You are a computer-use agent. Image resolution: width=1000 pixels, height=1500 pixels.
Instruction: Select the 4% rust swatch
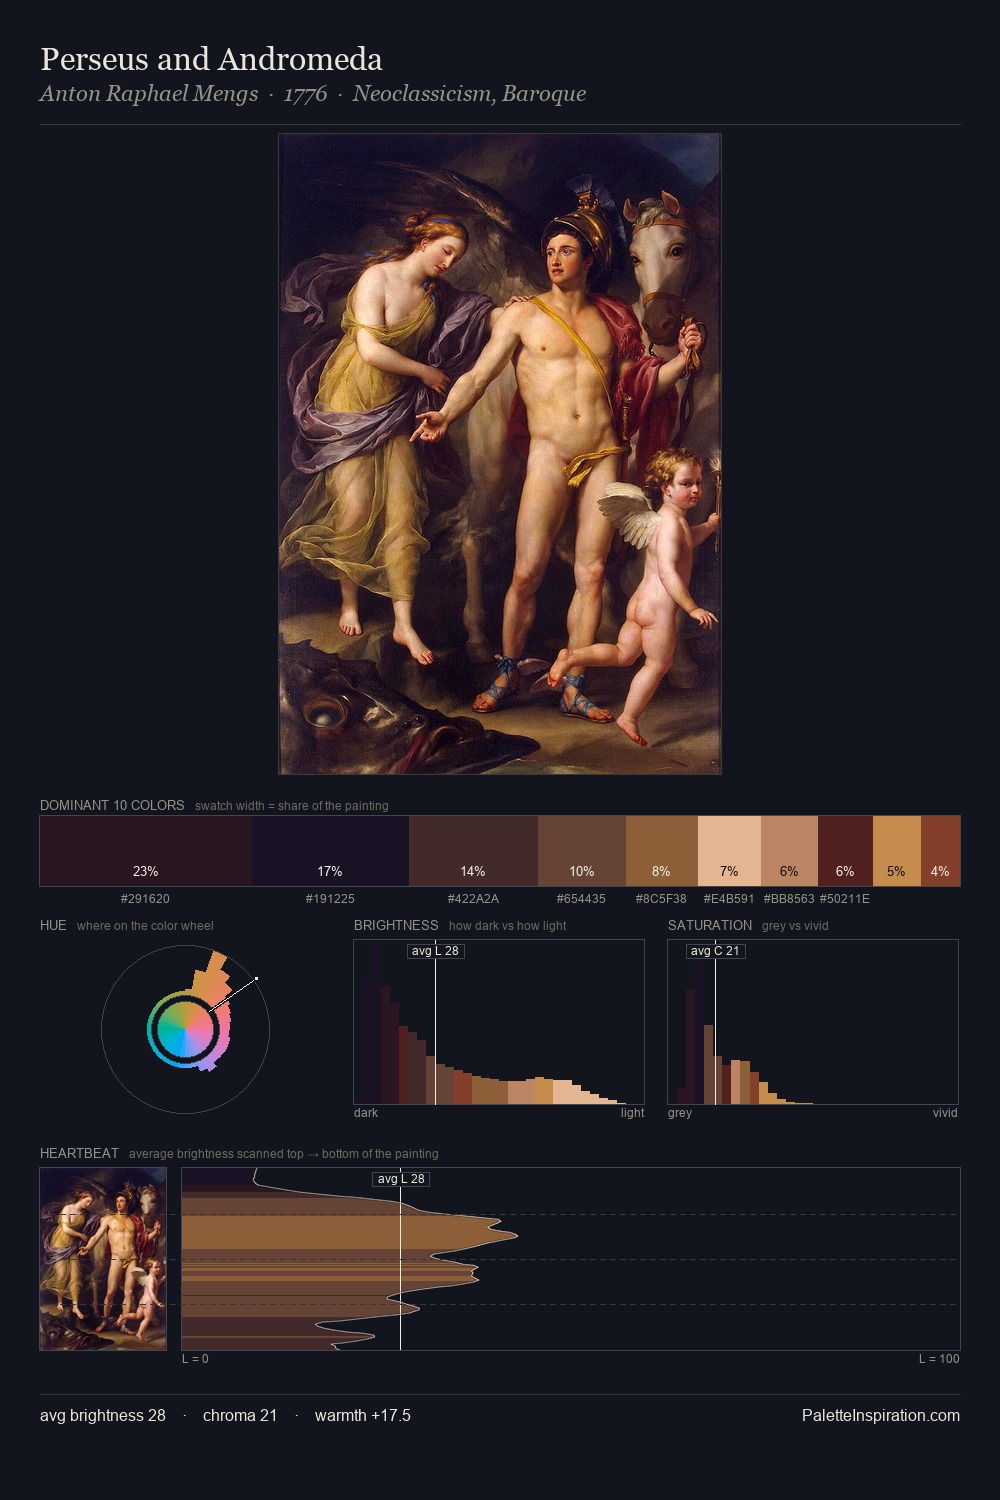click(940, 851)
